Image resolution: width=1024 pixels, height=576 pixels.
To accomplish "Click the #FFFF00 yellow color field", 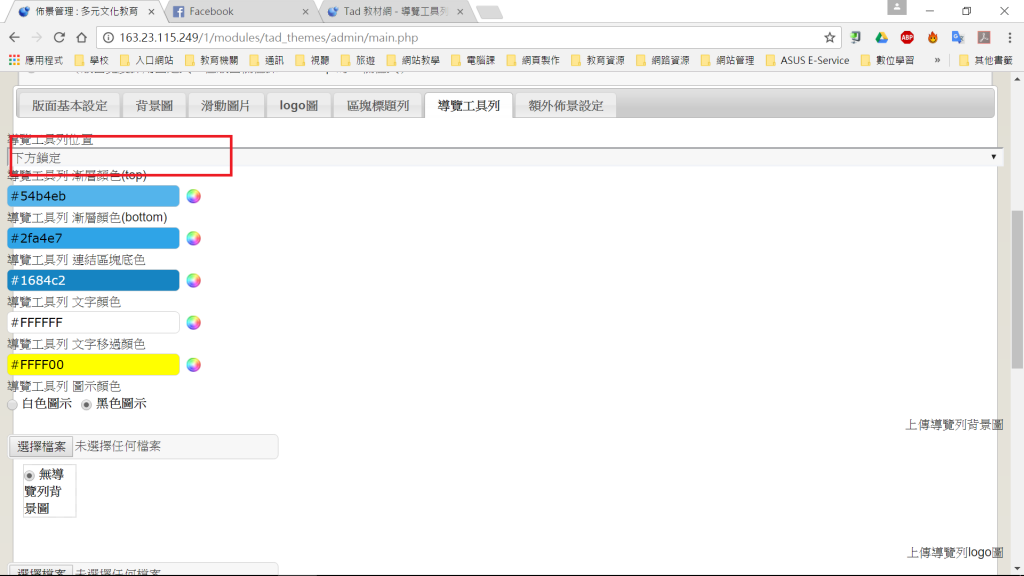I will coord(93,364).
